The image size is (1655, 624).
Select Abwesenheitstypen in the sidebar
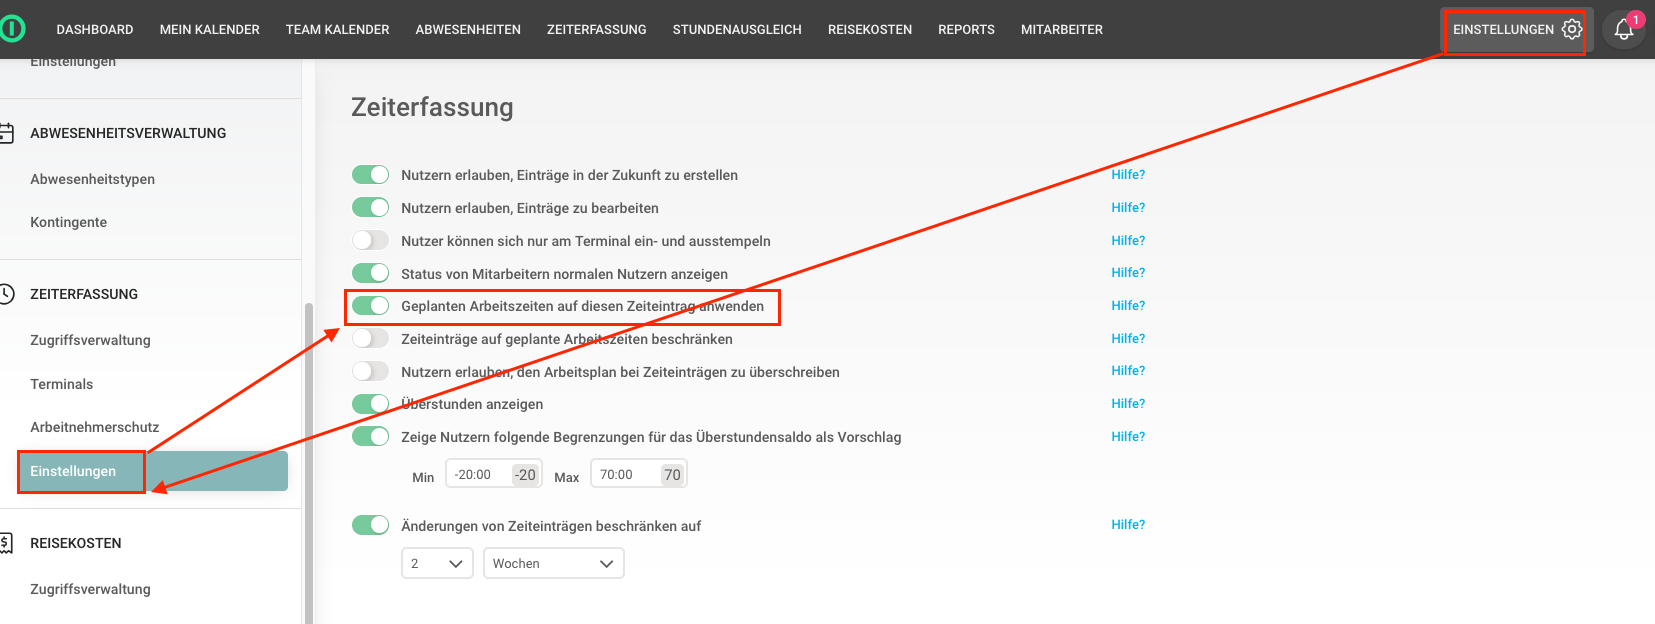[x=93, y=179]
